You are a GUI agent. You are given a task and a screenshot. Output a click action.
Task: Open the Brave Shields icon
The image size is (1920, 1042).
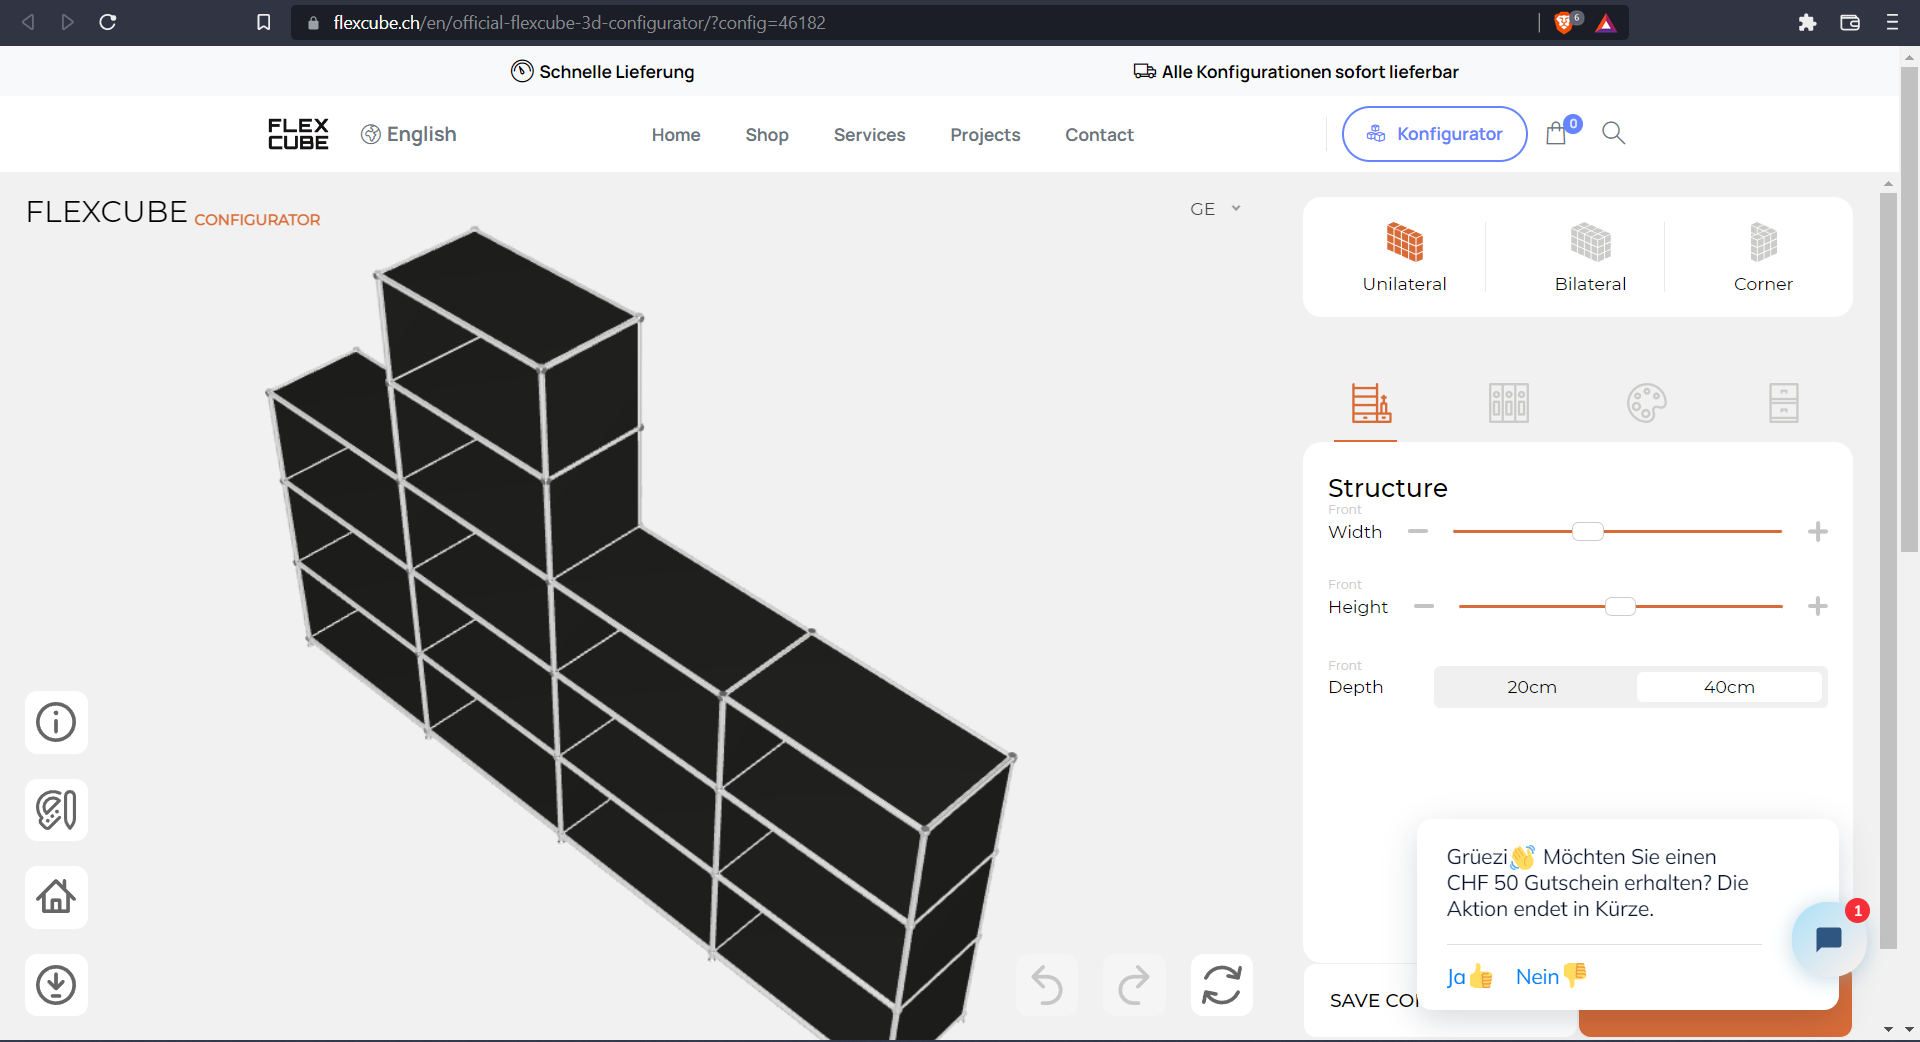(x=1566, y=22)
